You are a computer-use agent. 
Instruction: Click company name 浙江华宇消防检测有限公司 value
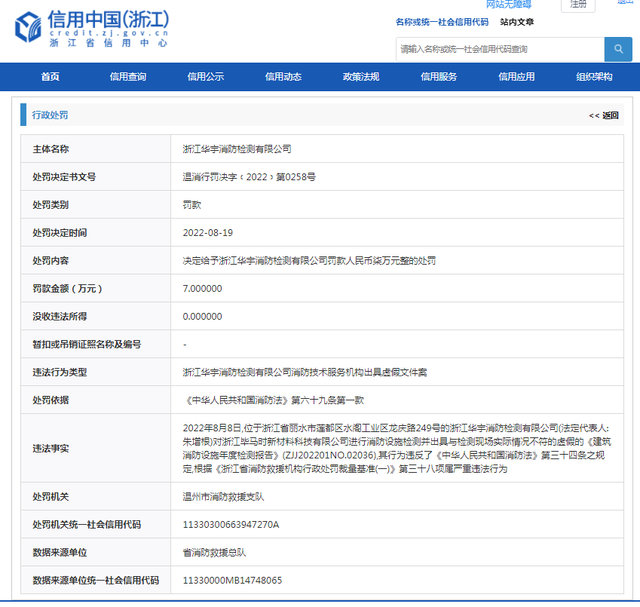(x=237, y=149)
